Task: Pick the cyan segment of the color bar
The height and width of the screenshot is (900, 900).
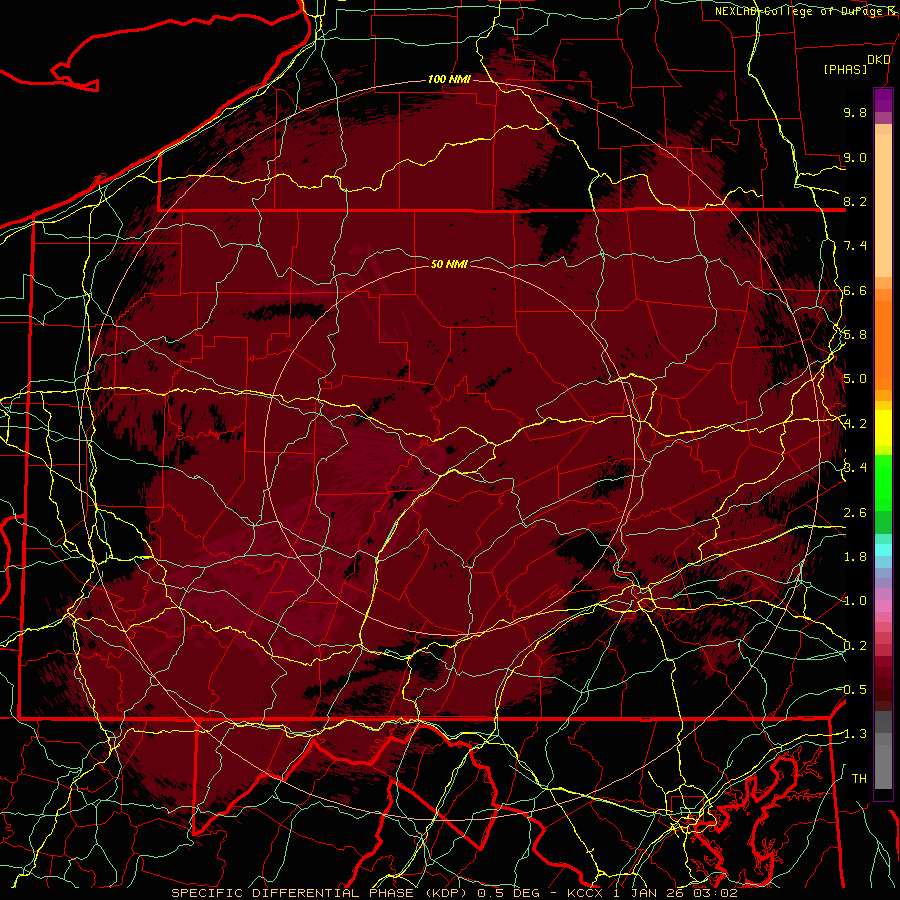Action: [883, 550]
